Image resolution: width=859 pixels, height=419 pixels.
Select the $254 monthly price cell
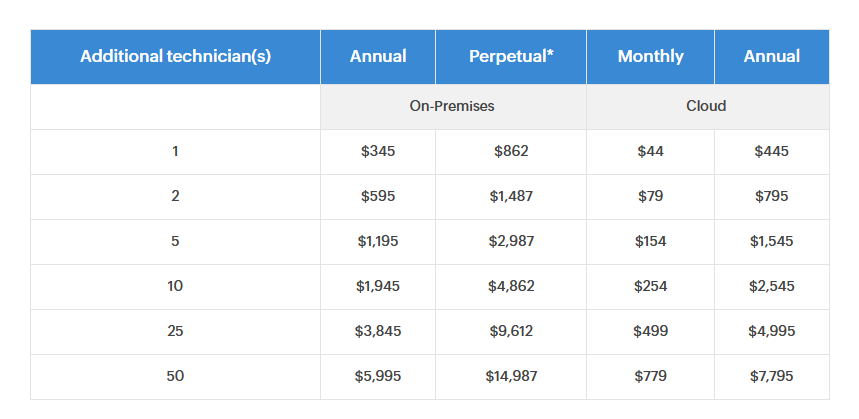click(650, 287)
